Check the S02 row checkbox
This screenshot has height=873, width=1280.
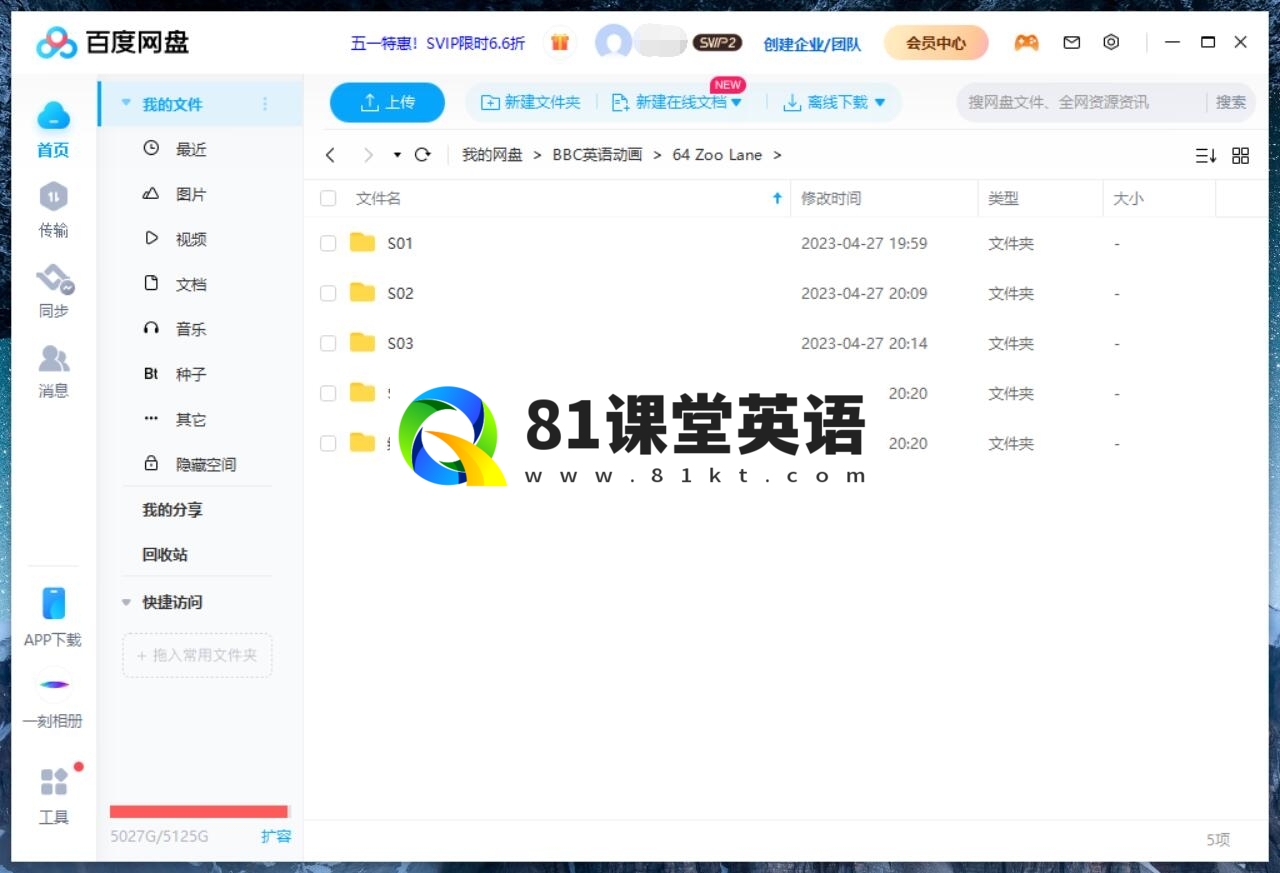pos(328,293)
